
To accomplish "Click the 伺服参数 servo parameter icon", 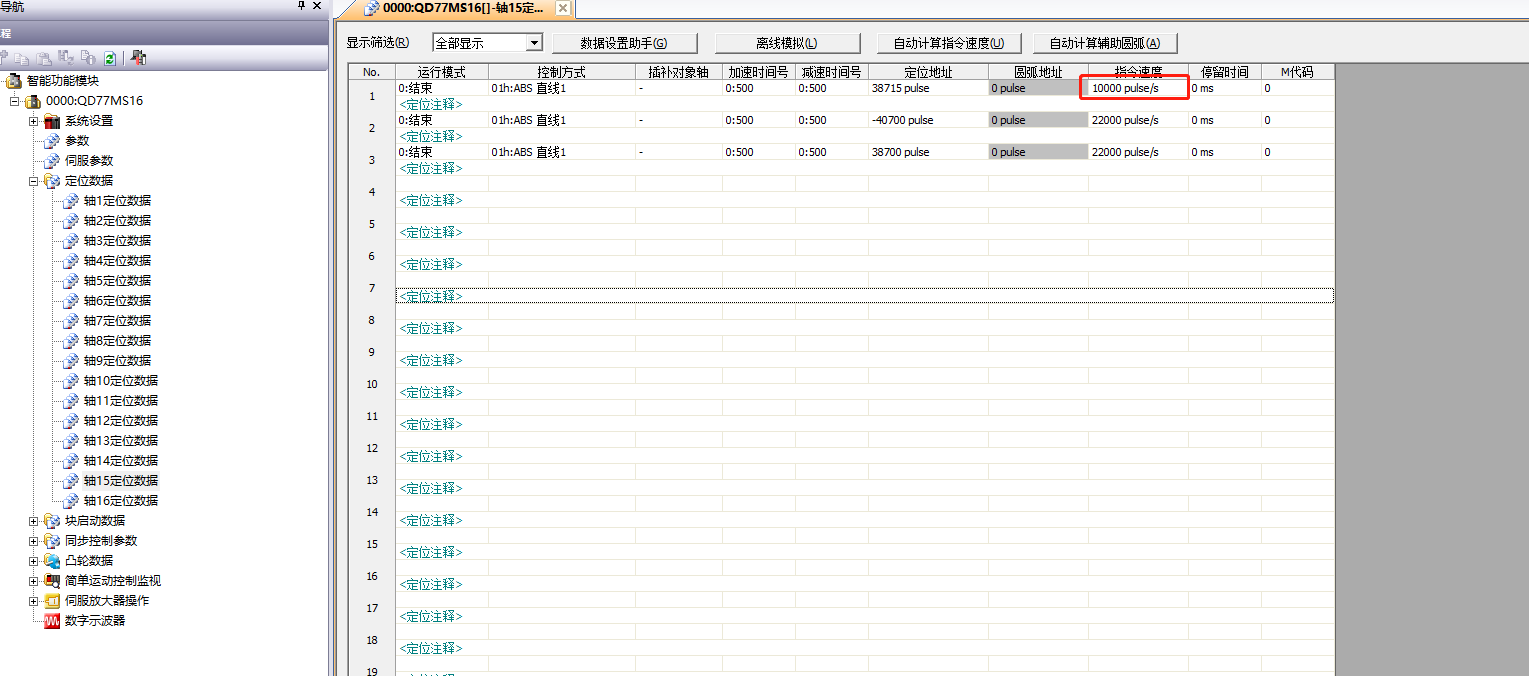I will [x=52, y=161].
